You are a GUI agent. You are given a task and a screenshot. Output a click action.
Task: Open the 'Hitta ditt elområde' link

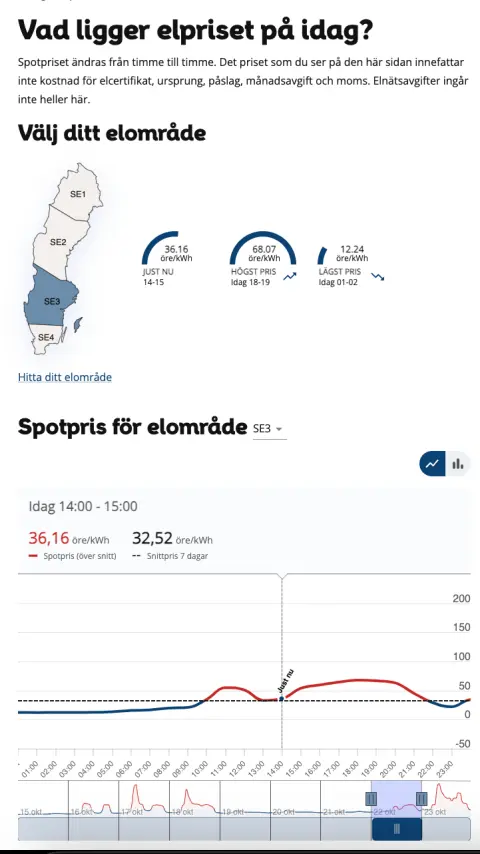65,377
